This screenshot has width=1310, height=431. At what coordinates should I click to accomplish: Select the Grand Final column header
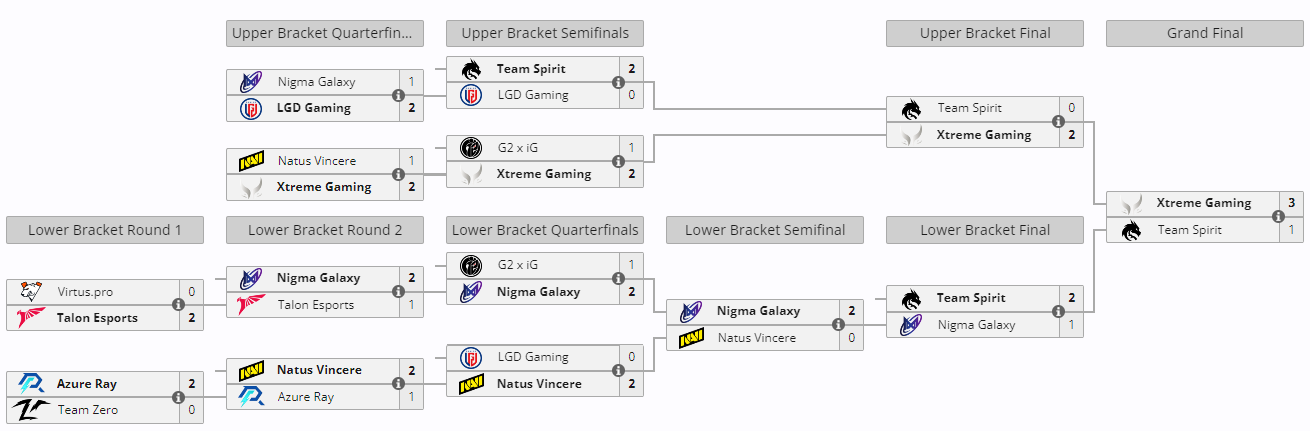[1205, 33]
